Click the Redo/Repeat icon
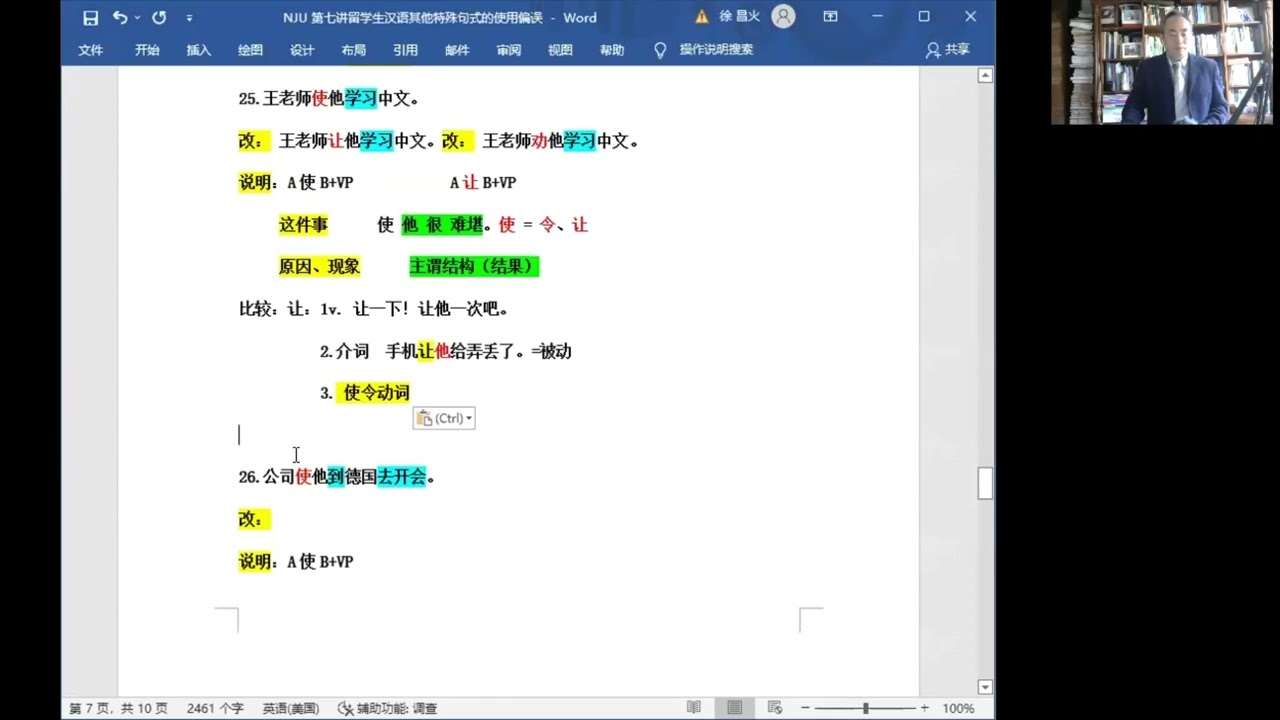1280x720 pixels. 159,17
